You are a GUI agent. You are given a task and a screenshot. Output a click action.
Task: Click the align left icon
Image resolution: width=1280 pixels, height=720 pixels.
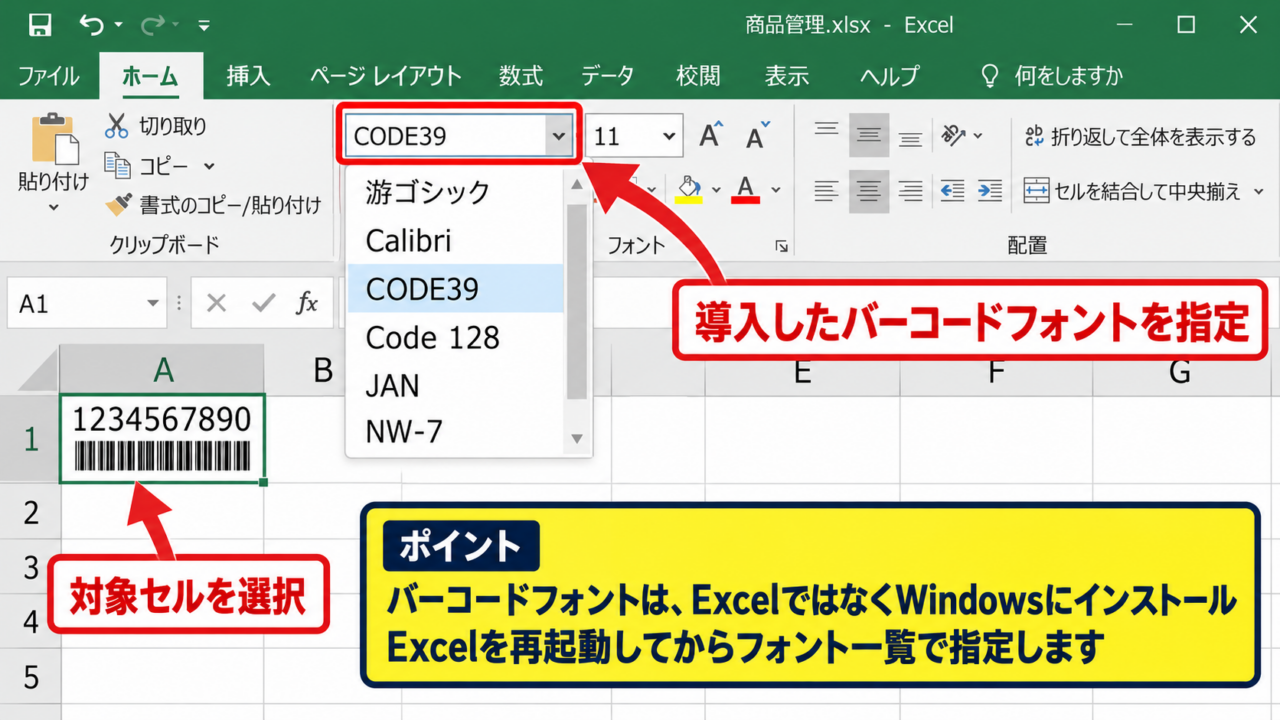(x=826, y=190)
